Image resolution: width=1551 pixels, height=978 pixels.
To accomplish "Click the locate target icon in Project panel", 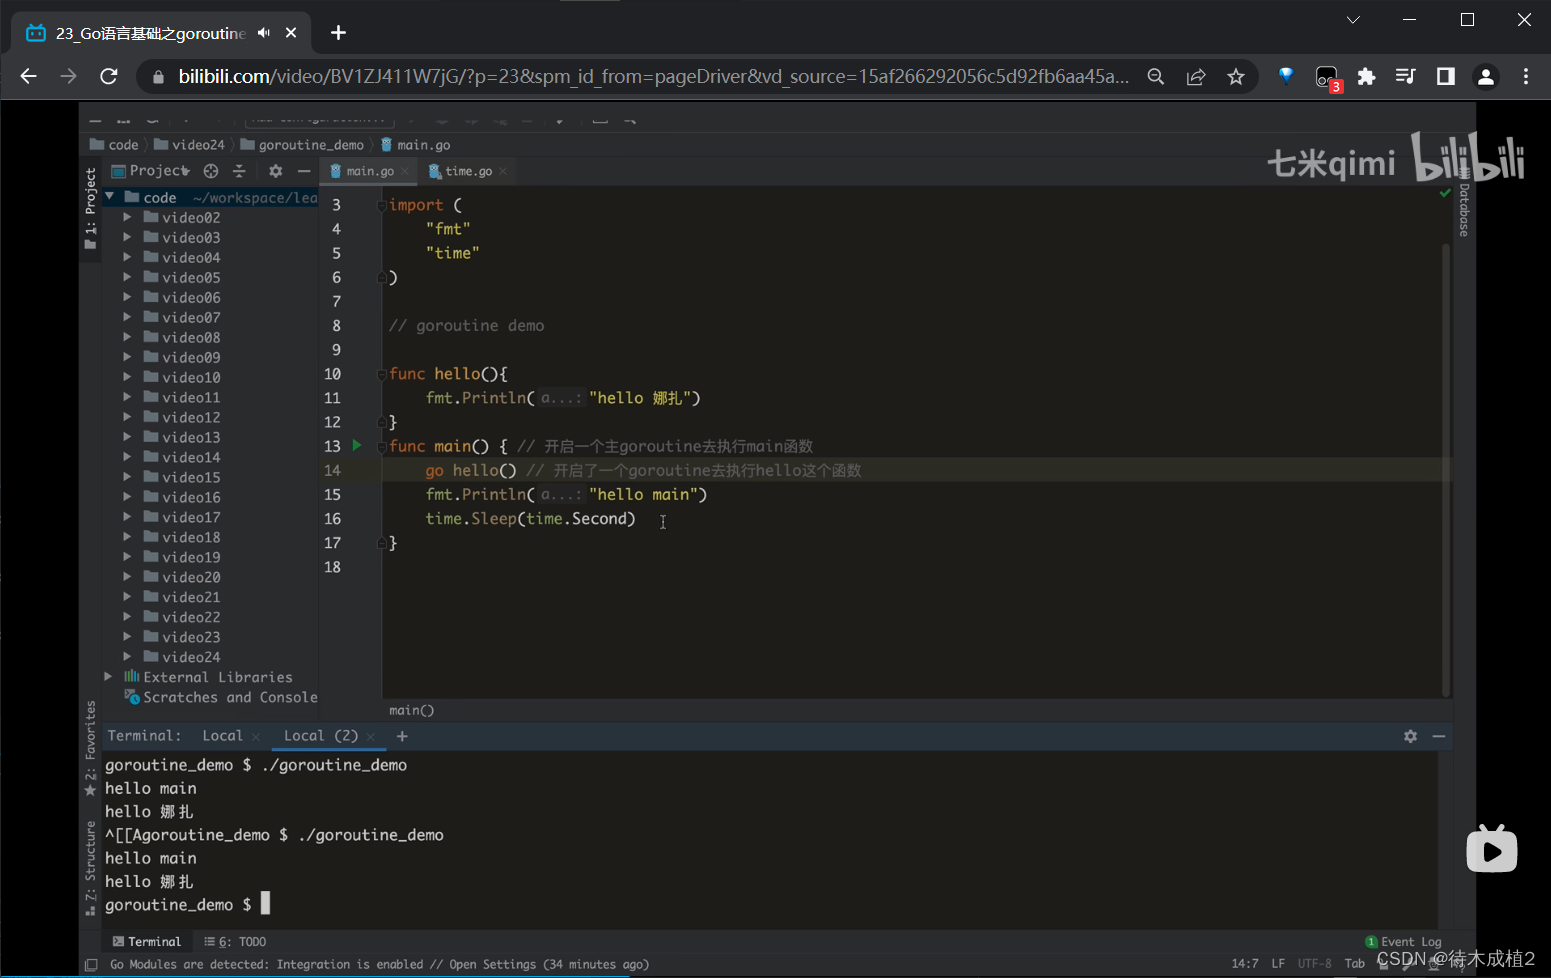I will (x=210, y=171).
